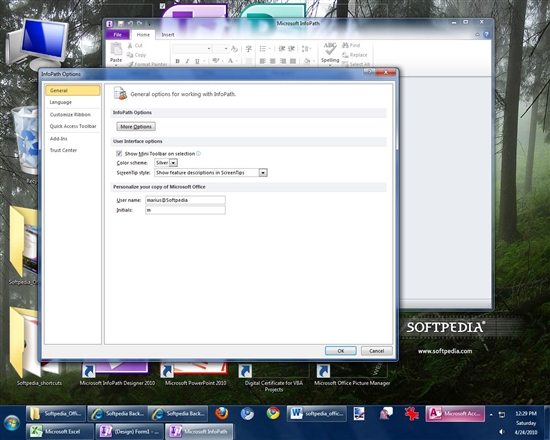
Task: Expand the Paste dropdown arrow below Paste
Action: (x=116, y=65)
